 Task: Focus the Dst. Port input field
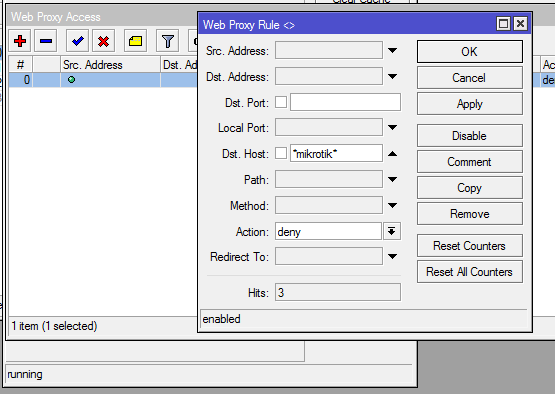pyautogui.click(x=345, y=102)
